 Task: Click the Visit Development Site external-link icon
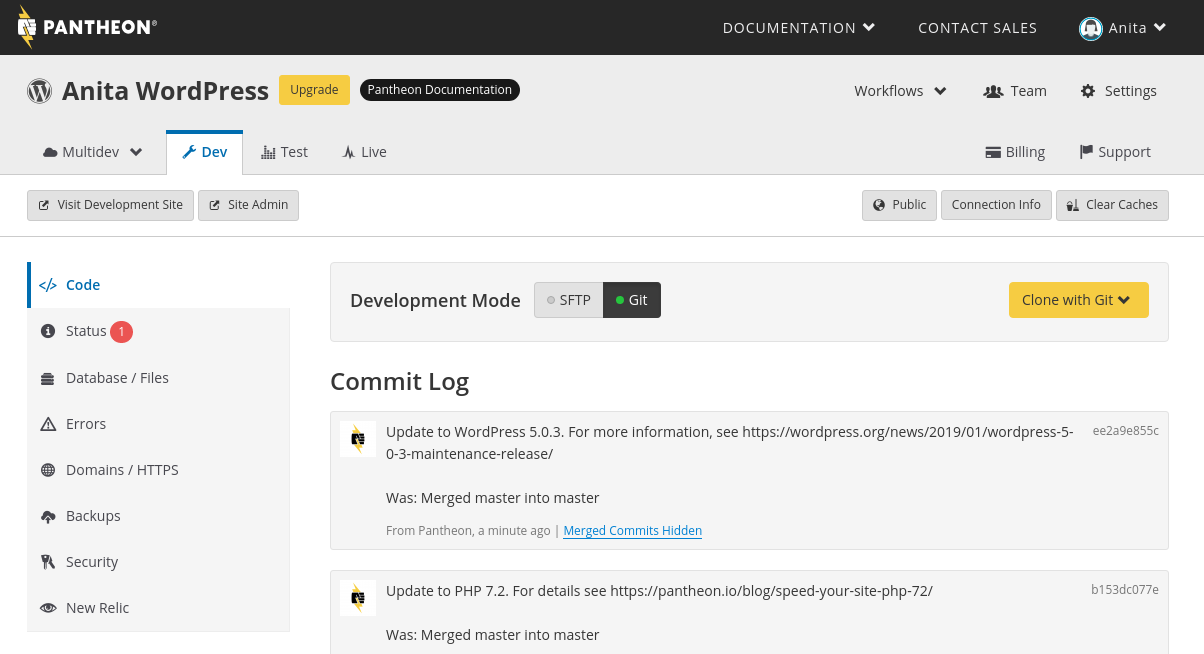coord(44,205)
